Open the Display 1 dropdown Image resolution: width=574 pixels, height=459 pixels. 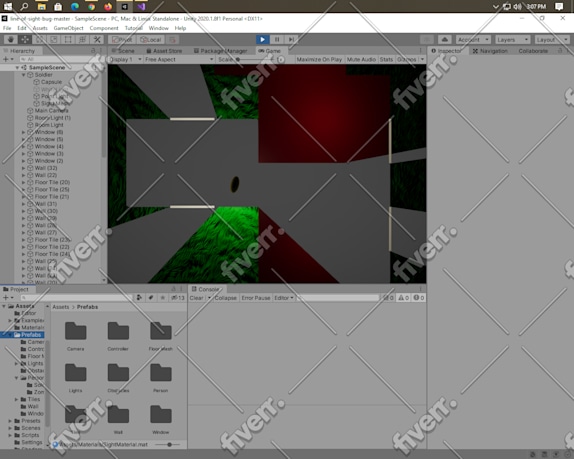point(125,59)
